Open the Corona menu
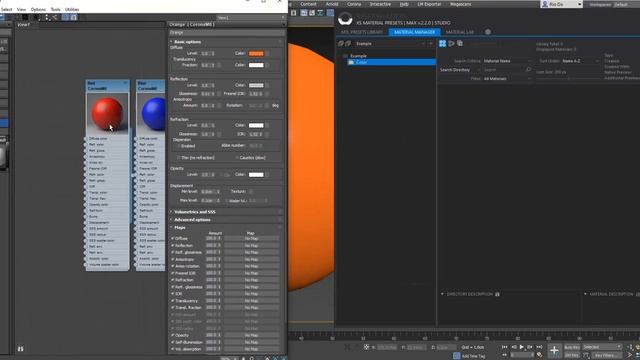This screenshot has height=360, width=640. [354, 4]
